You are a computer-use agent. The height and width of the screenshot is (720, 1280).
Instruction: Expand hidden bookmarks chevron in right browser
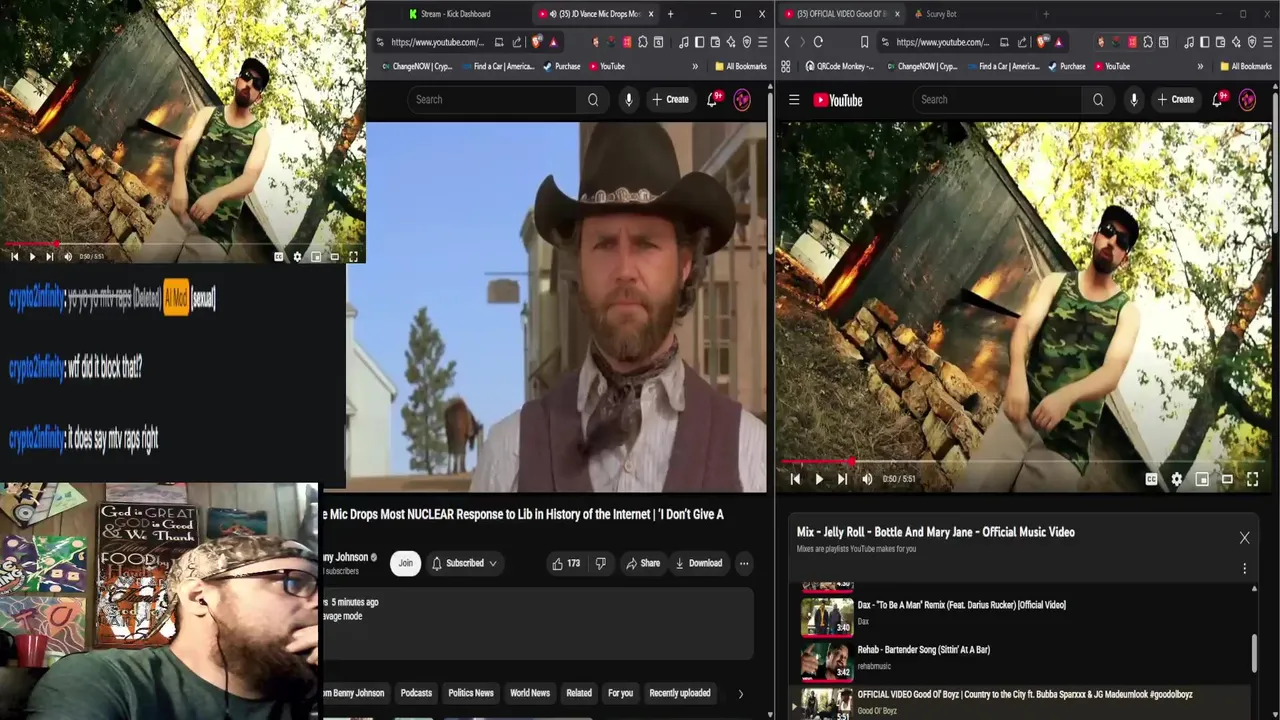[x=1200, y=67]
